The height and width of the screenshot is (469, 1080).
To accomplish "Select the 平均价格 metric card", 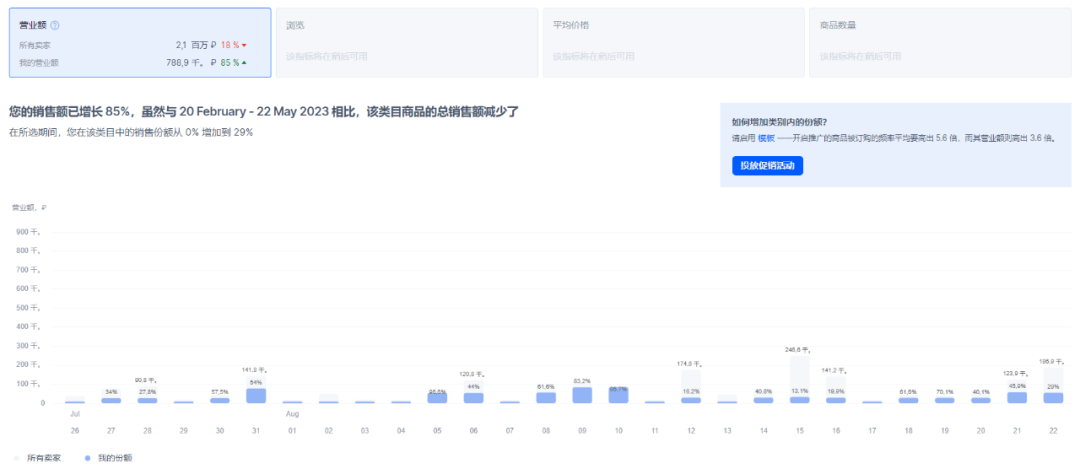I will [674, 43].
